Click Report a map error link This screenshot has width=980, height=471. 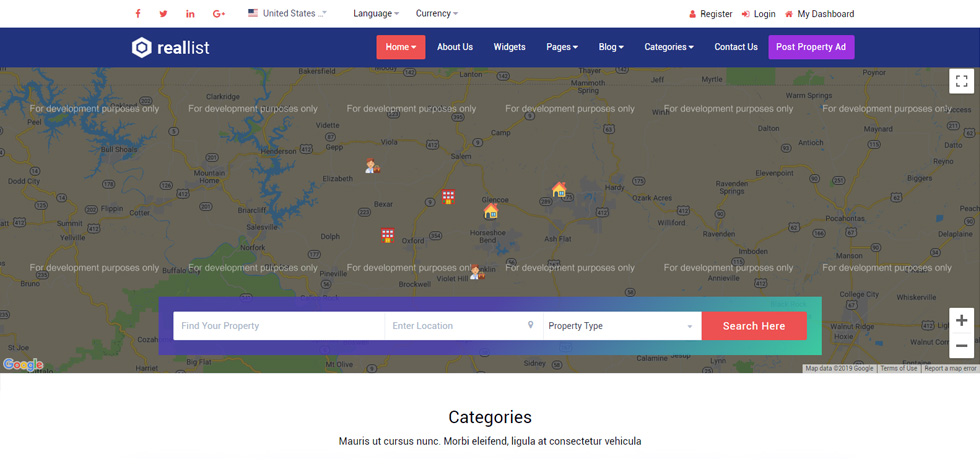click(950, 369)
